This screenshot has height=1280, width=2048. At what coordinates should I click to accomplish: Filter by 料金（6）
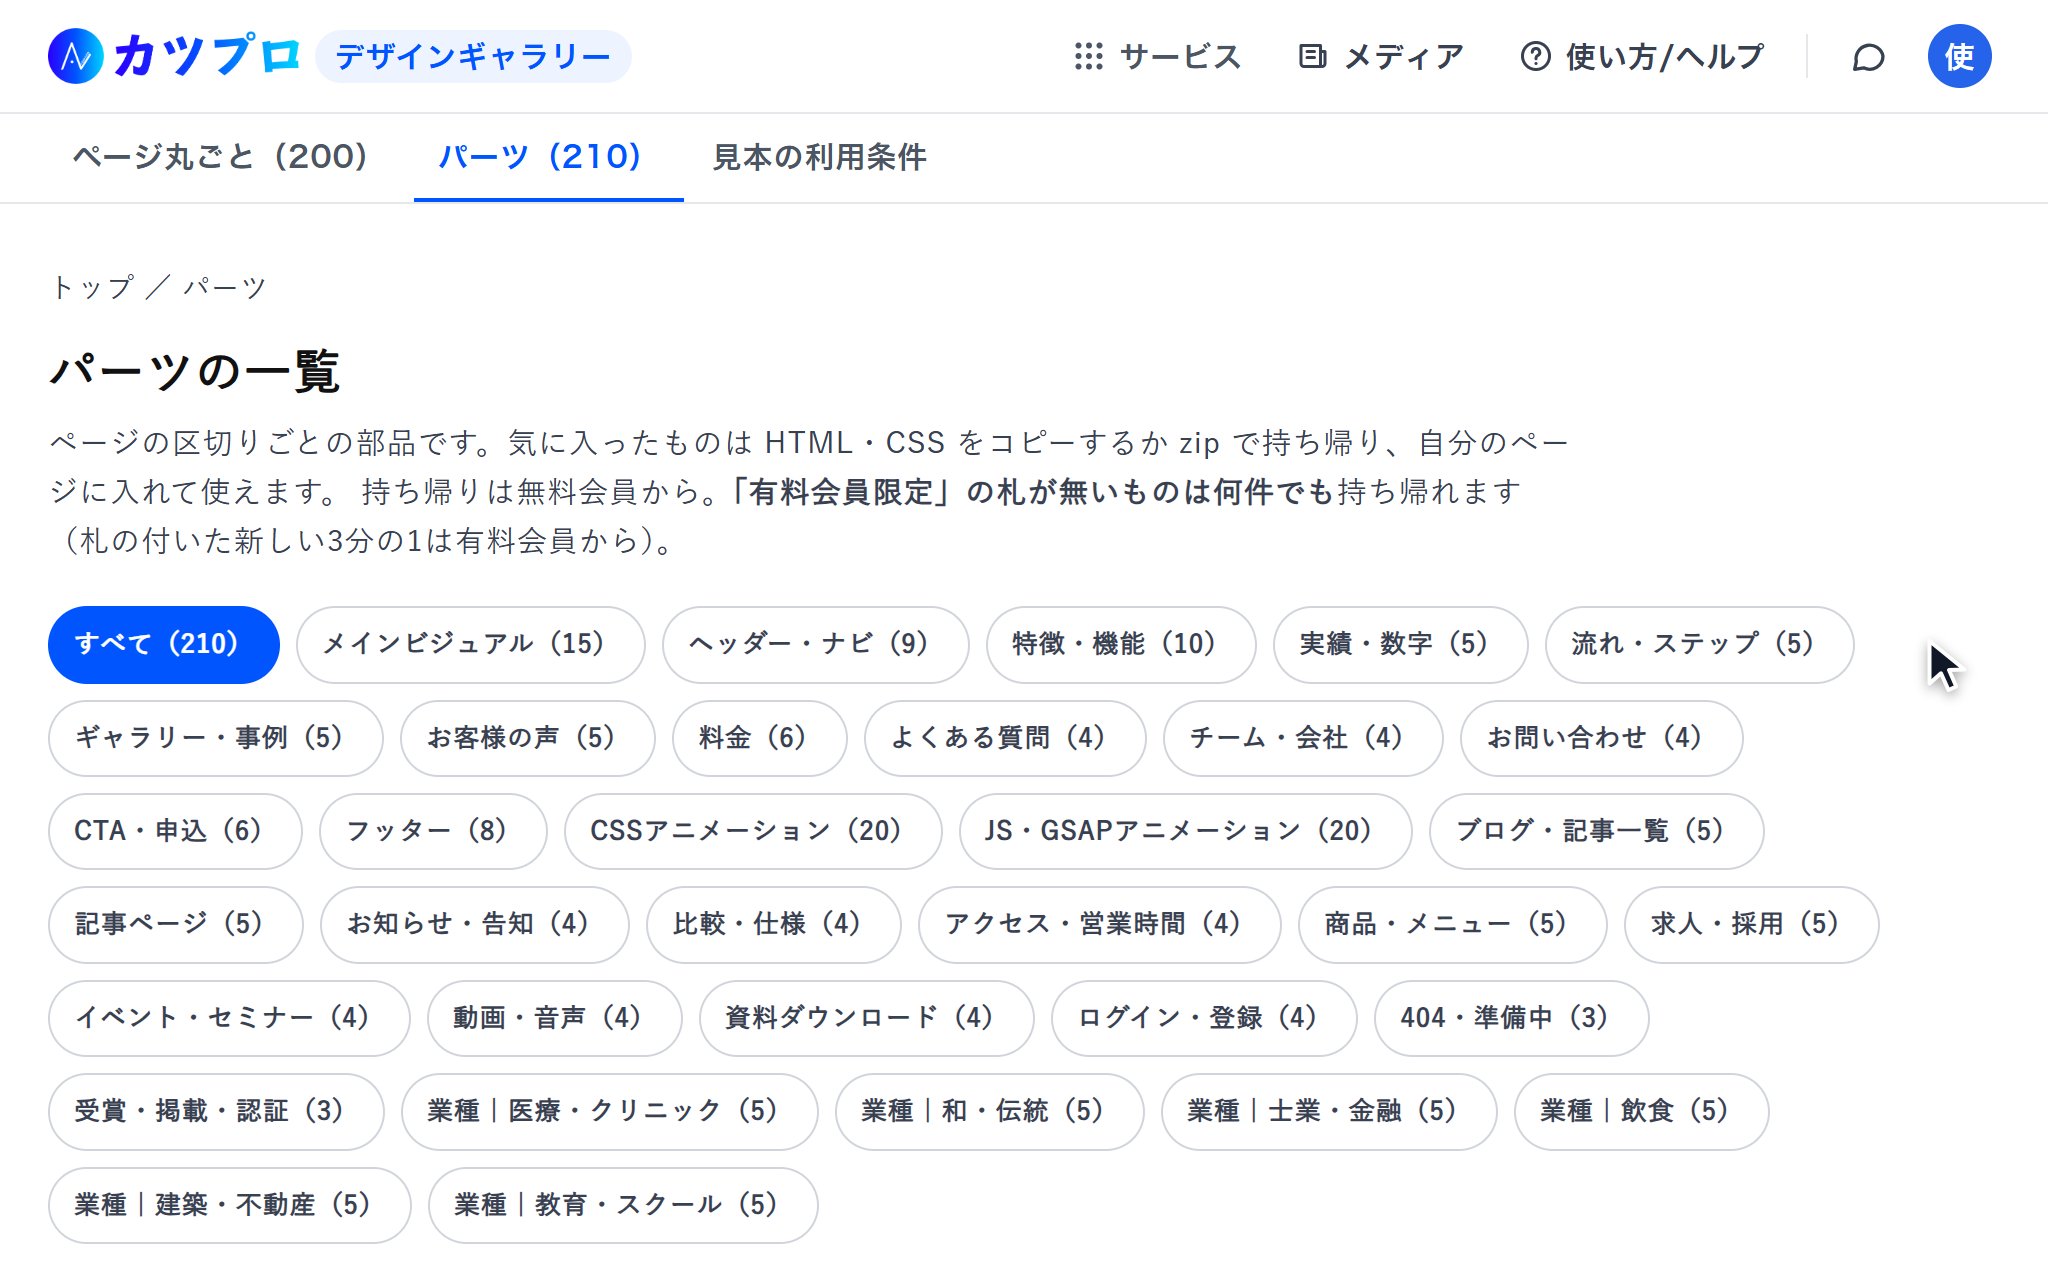point(759,738)
